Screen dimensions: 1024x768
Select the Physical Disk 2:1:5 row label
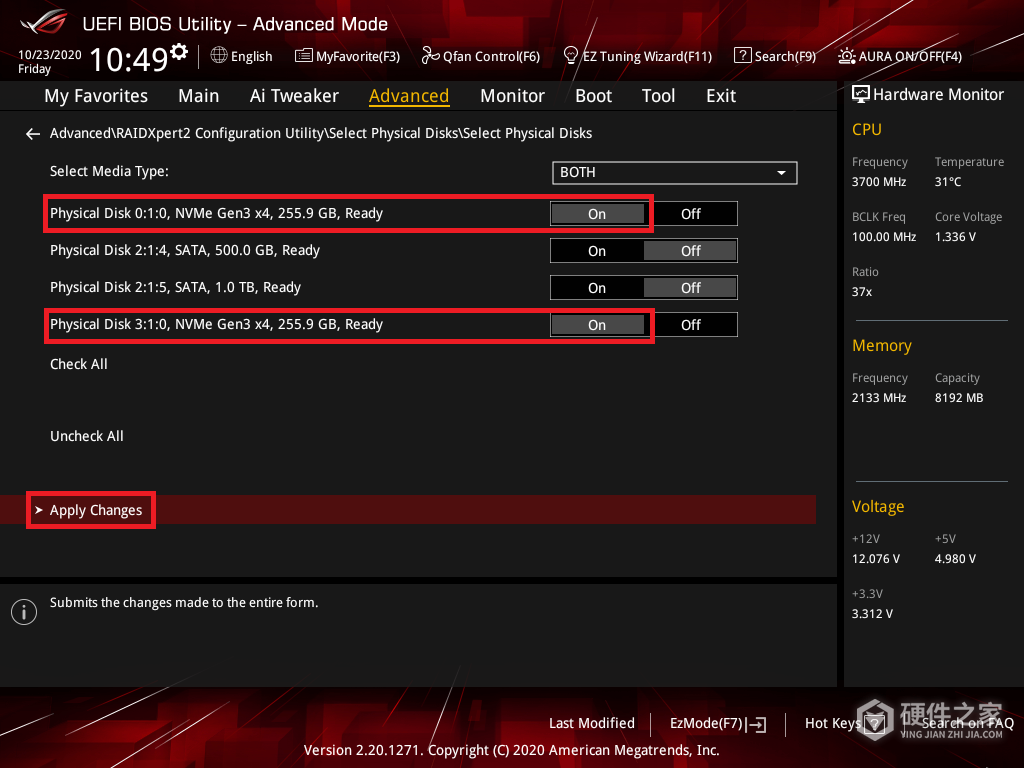click(176, 288)
